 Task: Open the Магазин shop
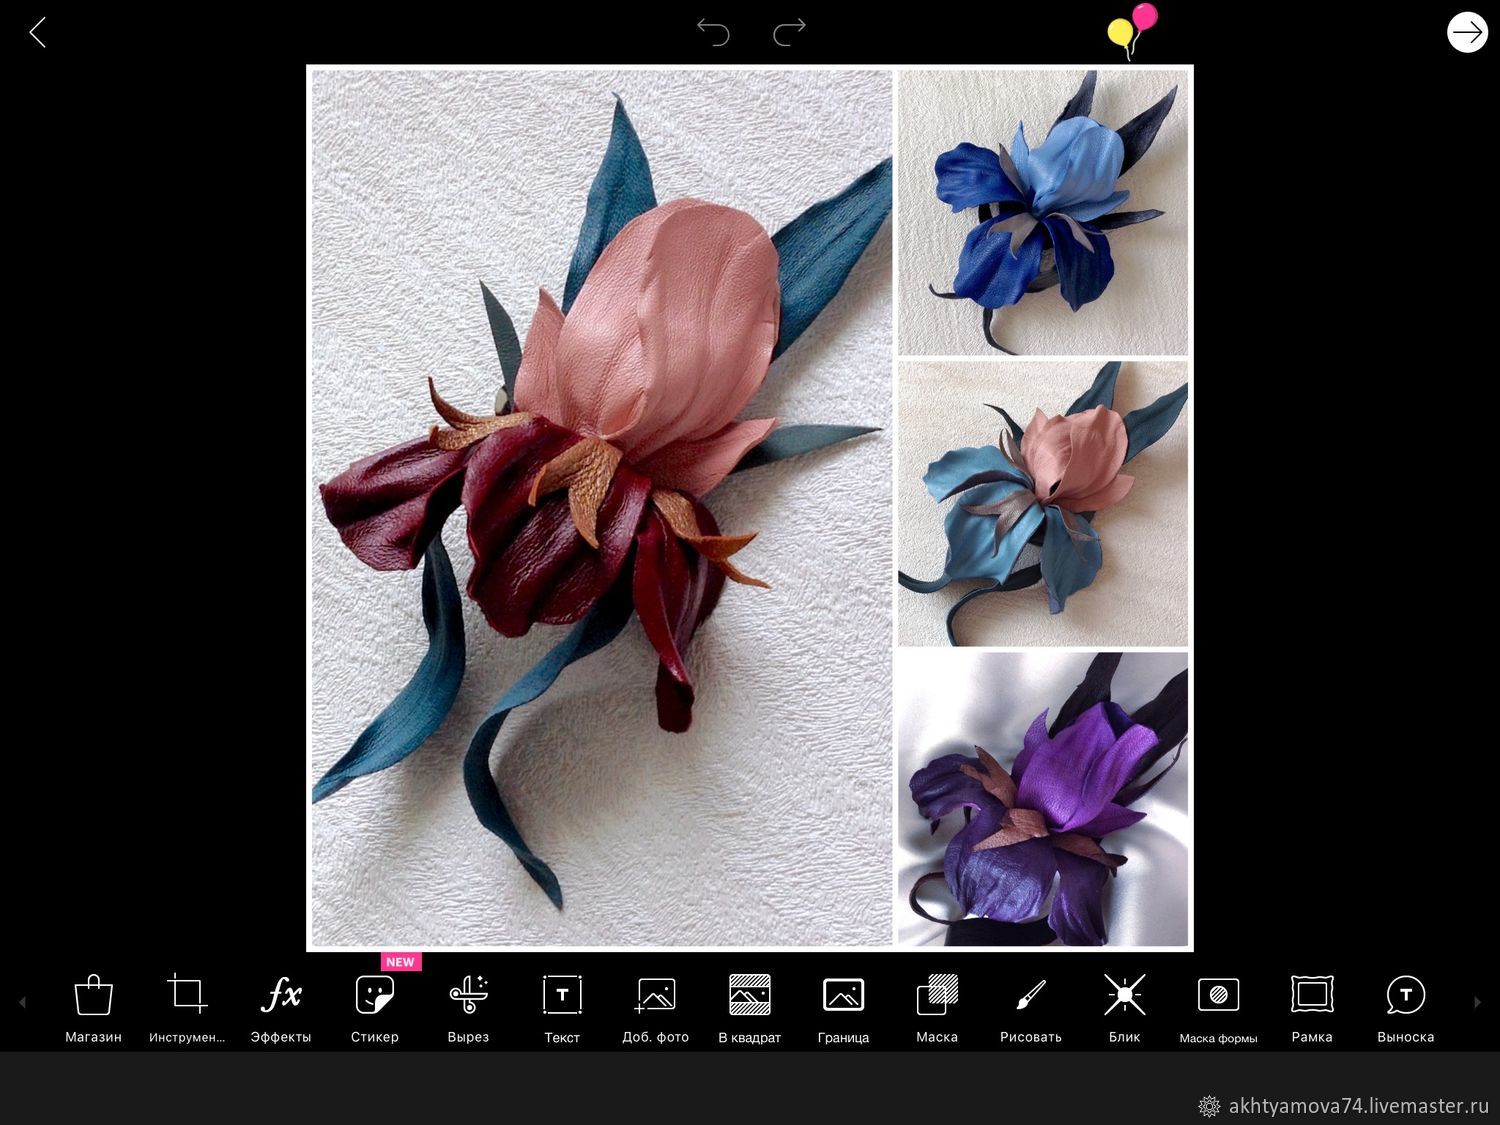[x=94, y=1008]
